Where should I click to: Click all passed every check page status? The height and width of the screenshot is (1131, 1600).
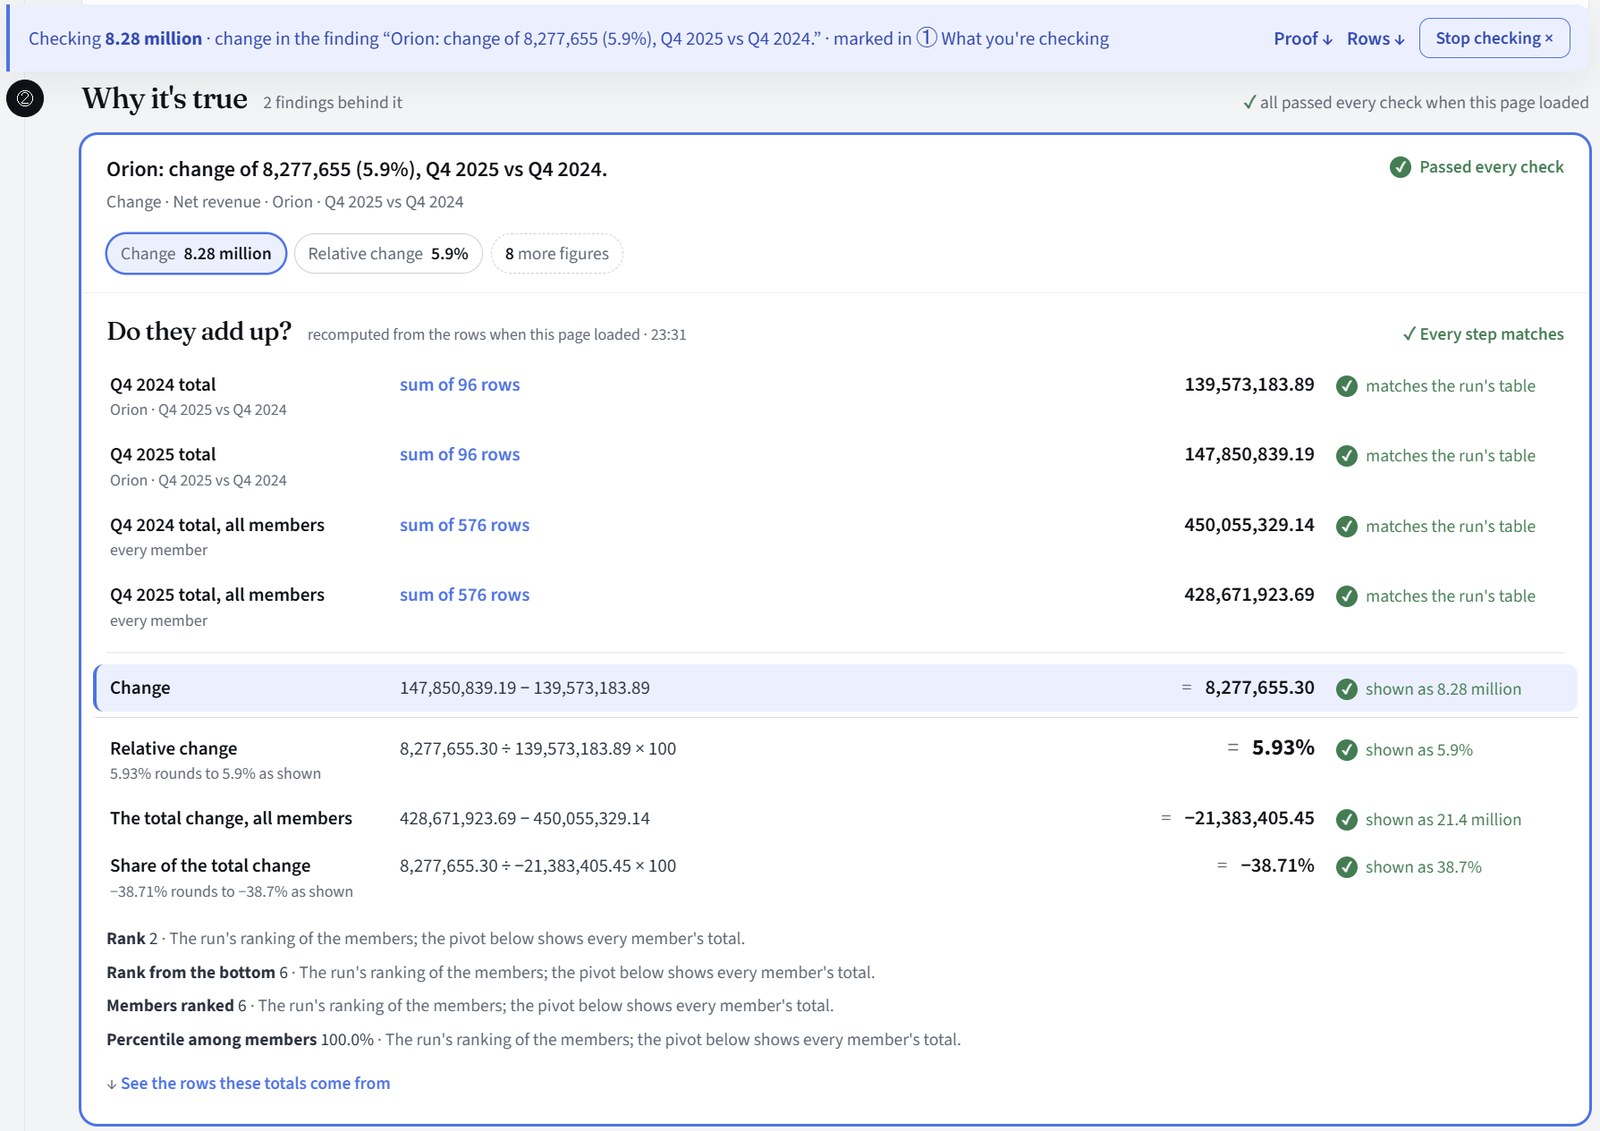[1416, 102]
